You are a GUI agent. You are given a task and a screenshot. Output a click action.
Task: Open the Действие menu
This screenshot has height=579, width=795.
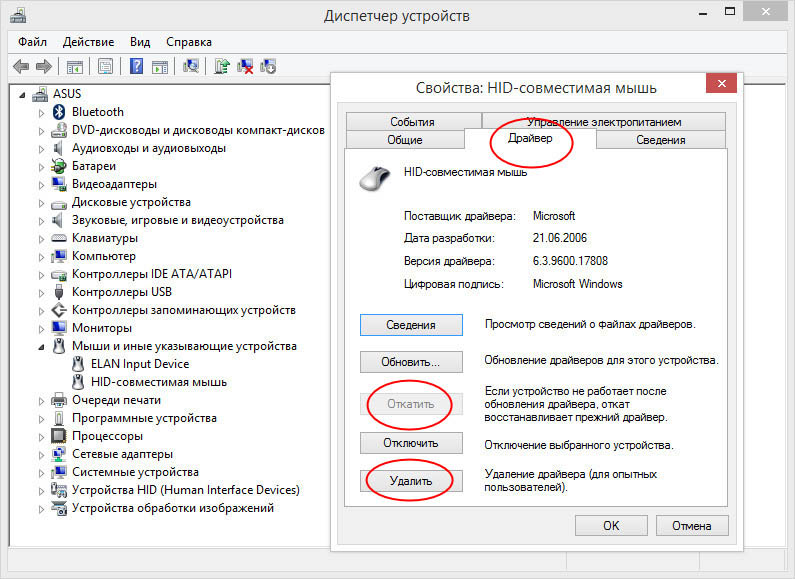(x=88, y=42)
